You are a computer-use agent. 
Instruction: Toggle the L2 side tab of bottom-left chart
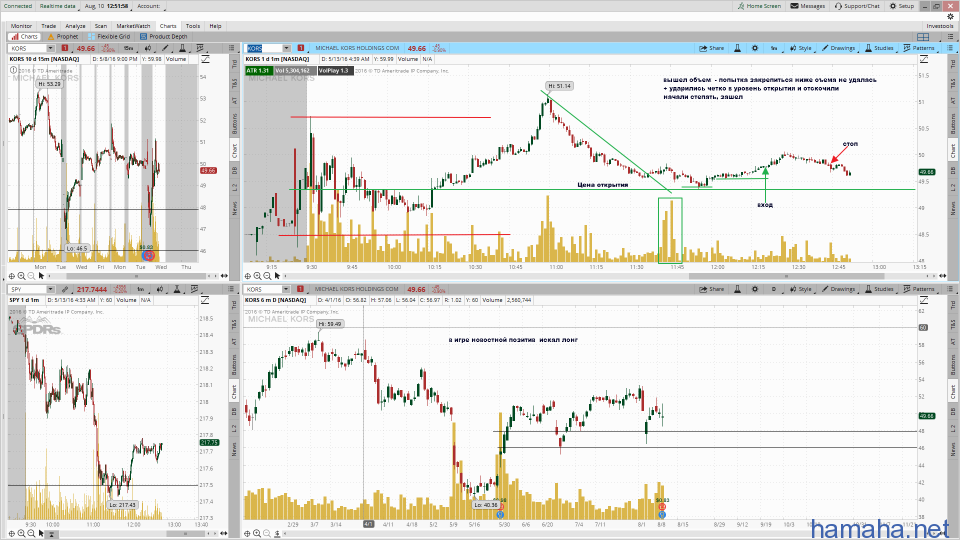[234, 428]
